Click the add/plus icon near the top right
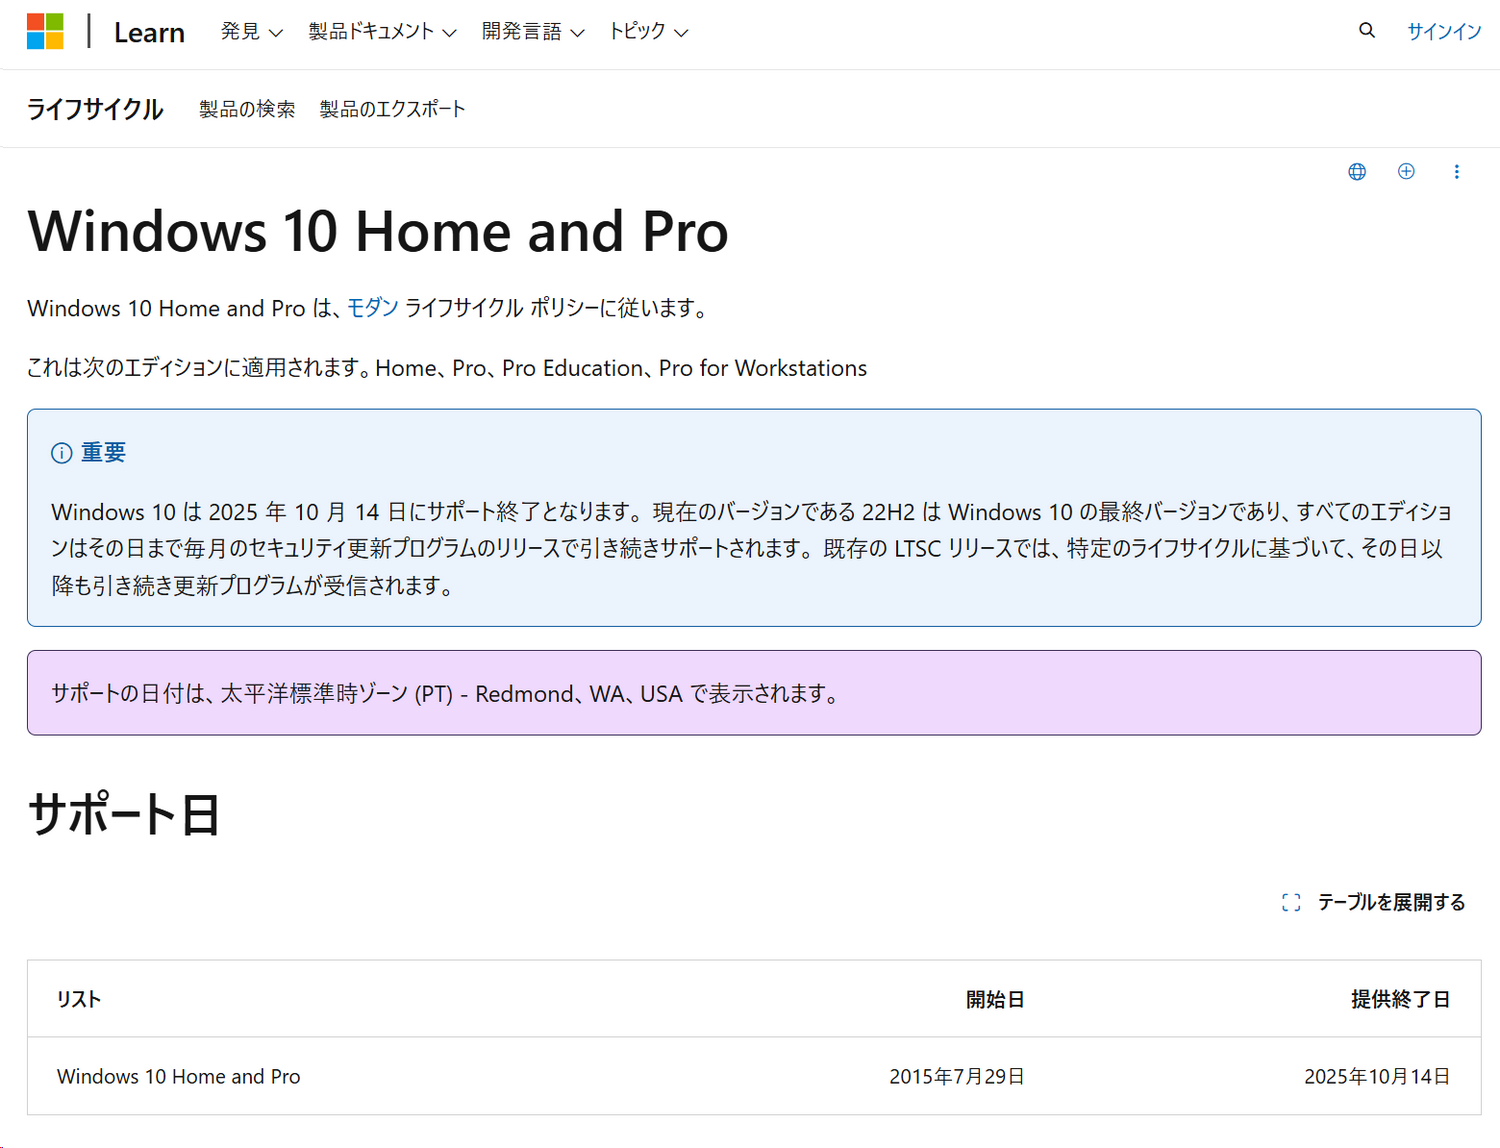Image resolution: width=1500 pixels, height=1148 pixels. 1407,171
